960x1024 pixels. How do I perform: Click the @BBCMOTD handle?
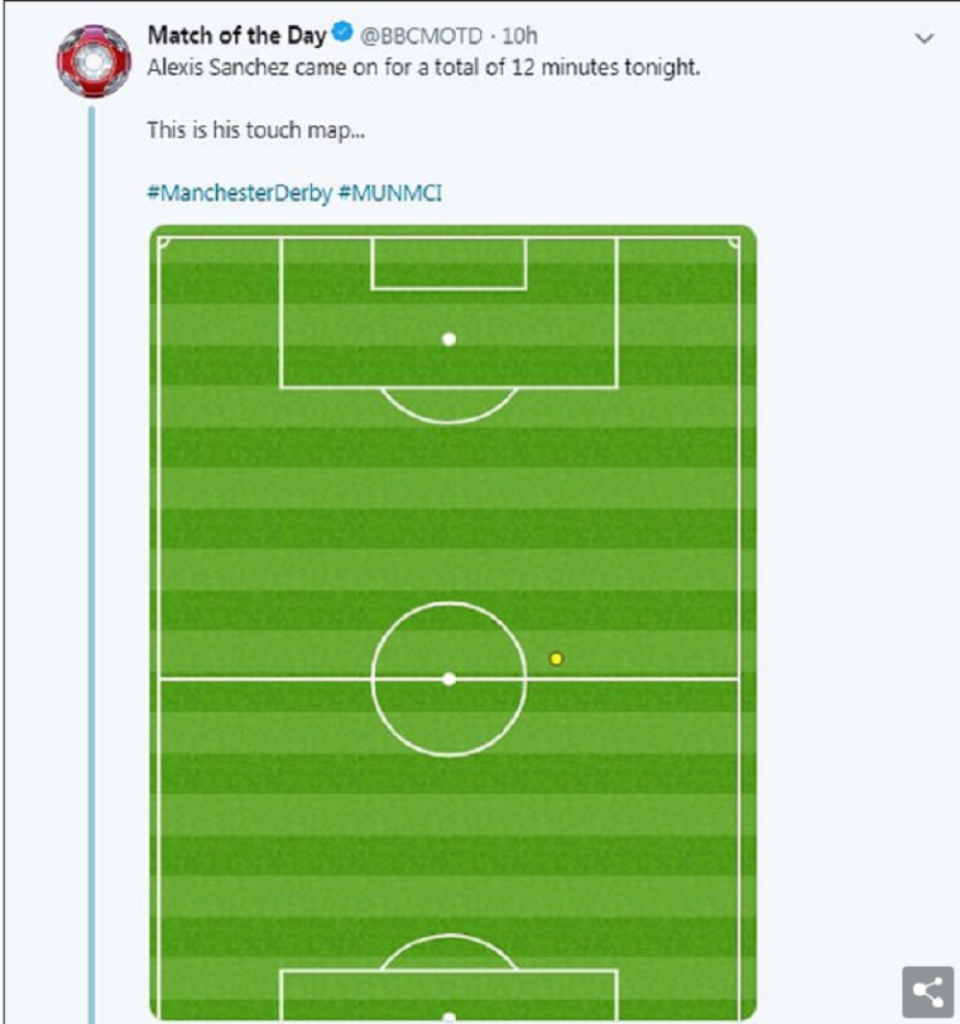click(x=421, y=36)
